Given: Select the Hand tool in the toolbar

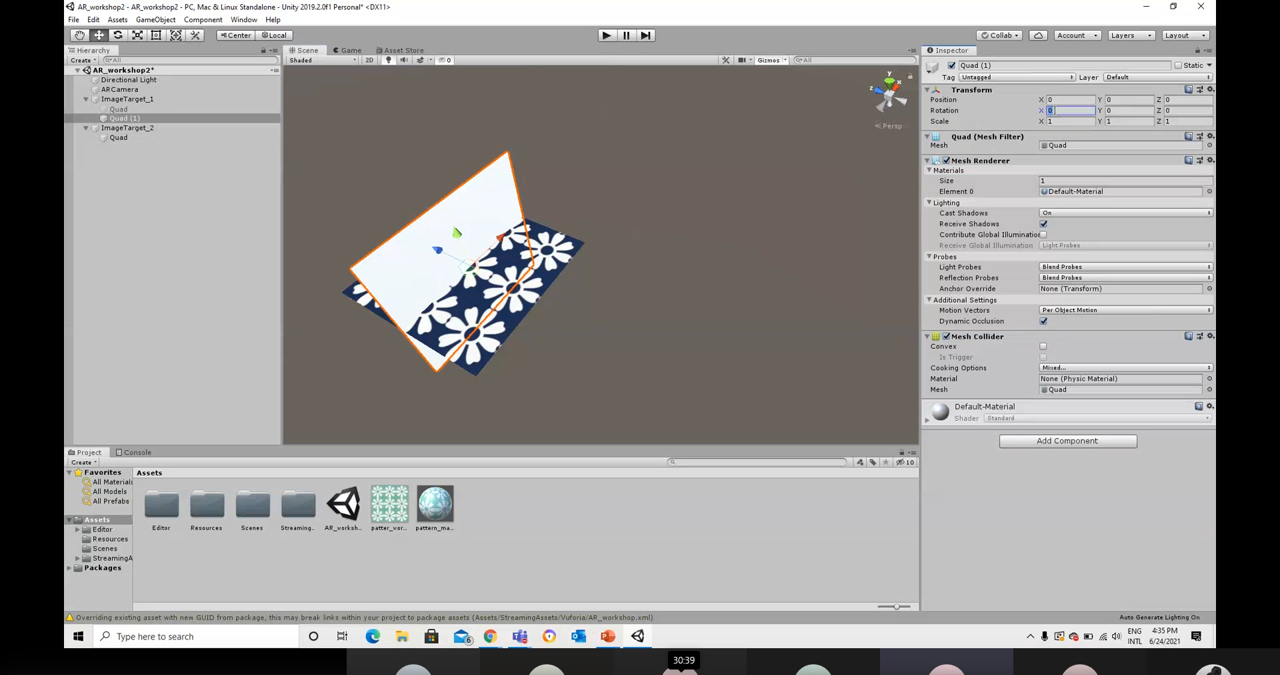Looking at the screenshot, I should 79,35.
